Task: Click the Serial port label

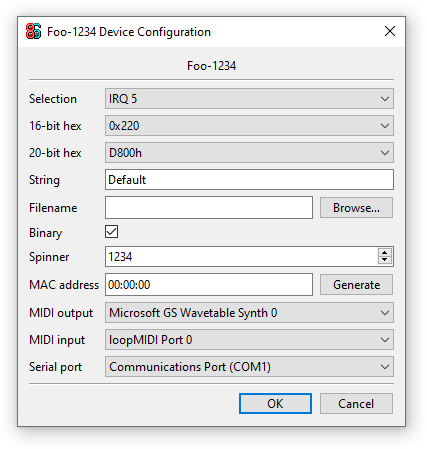Action: (x=55, y=367)
